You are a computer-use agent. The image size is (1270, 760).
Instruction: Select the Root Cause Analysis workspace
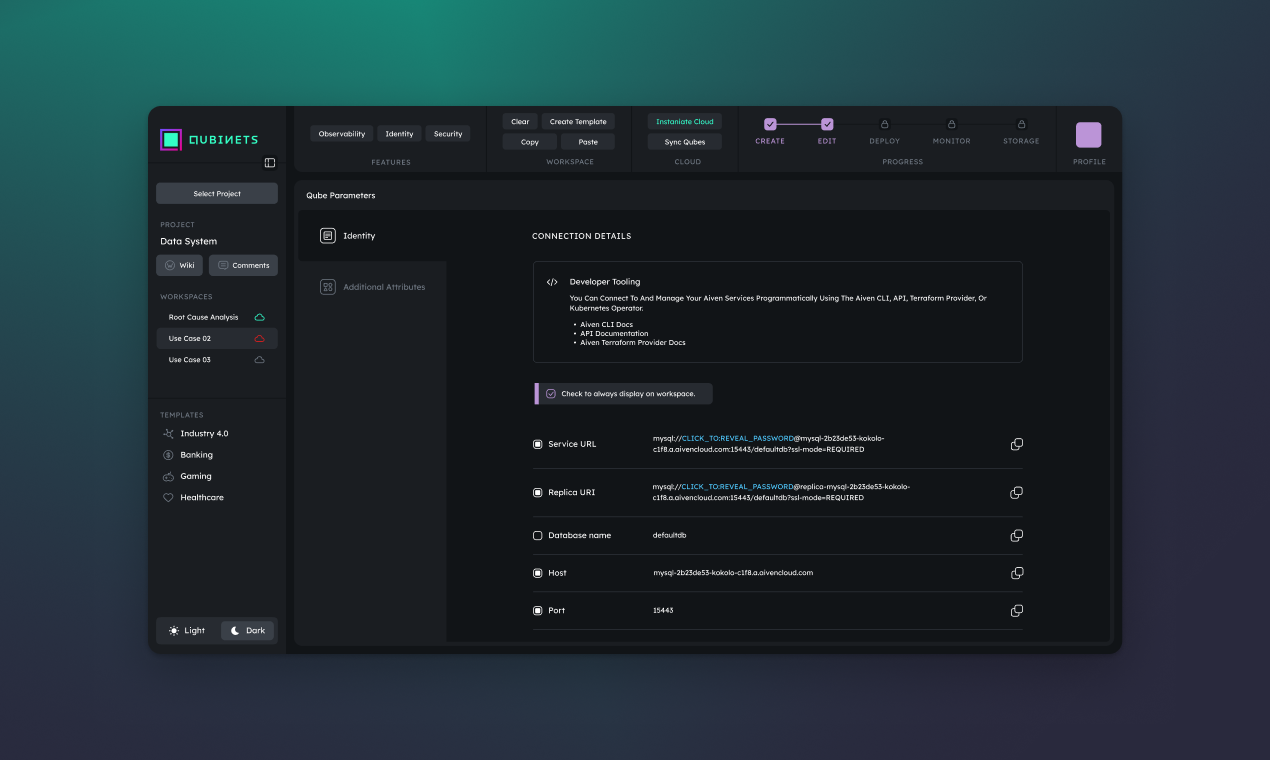[x=217, y=317]
